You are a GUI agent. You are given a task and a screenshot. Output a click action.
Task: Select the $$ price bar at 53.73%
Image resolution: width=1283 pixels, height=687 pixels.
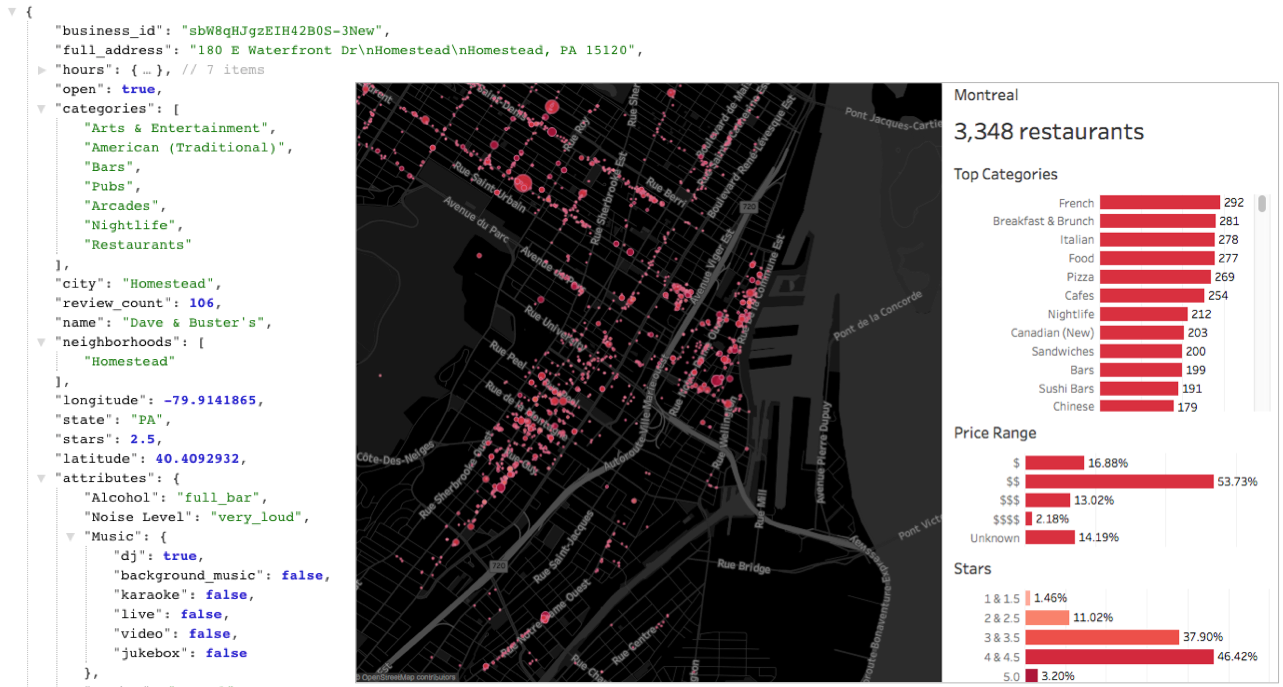coord(1120,481)
